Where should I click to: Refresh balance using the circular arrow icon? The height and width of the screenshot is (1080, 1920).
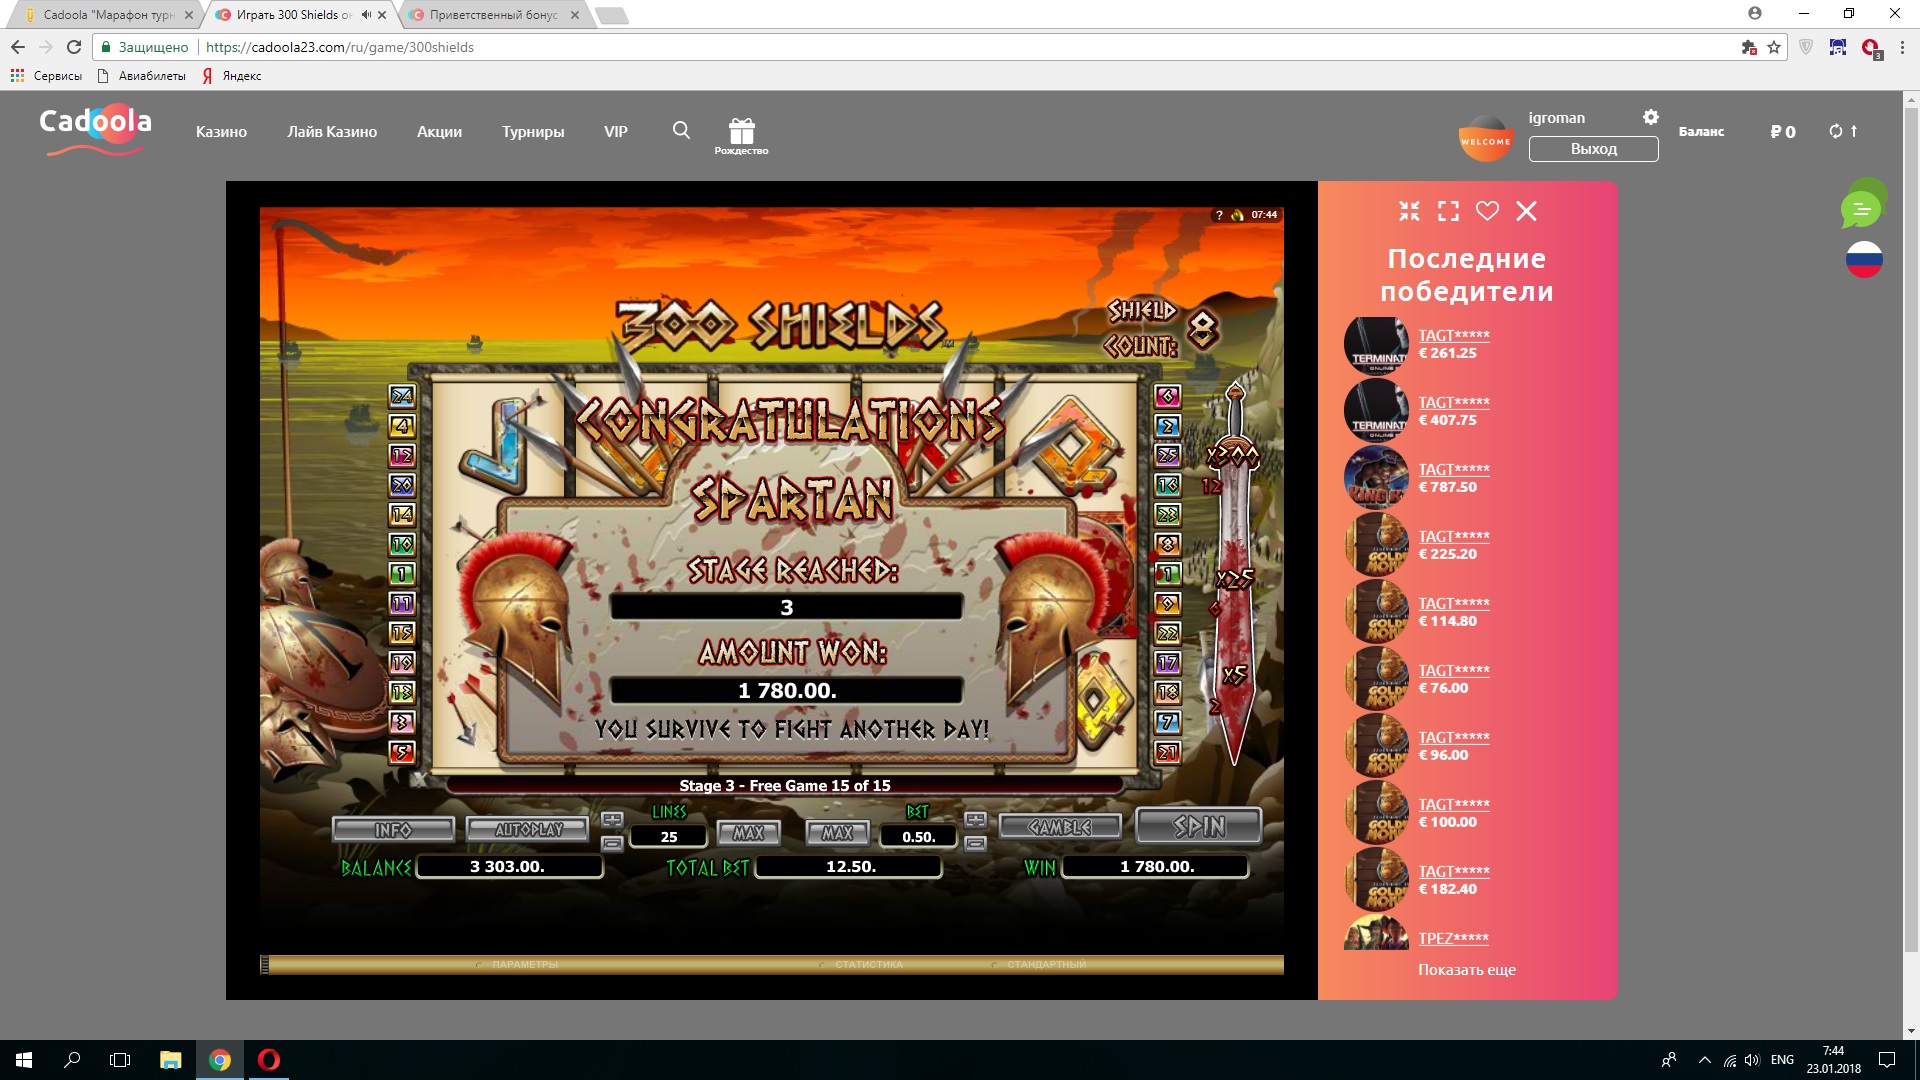point(1836,131)
